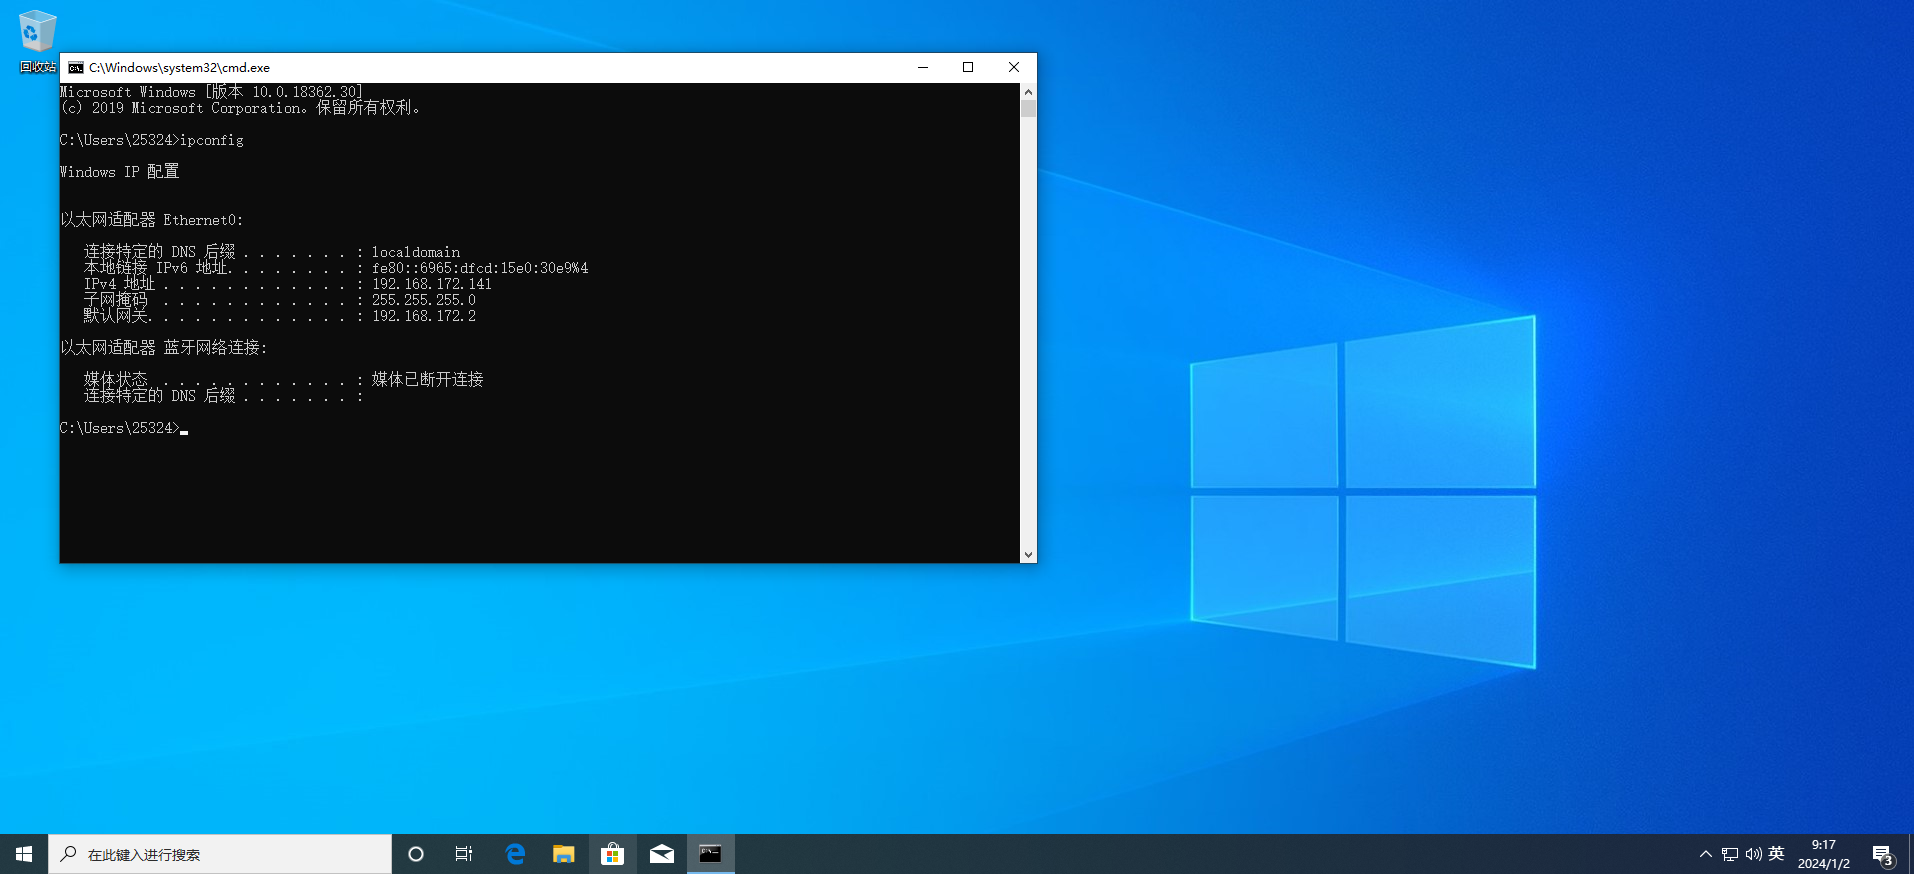The image size is (1914, 874).
Task: Open File Explorer from the taskbar
Action: [x=564, y=854]
